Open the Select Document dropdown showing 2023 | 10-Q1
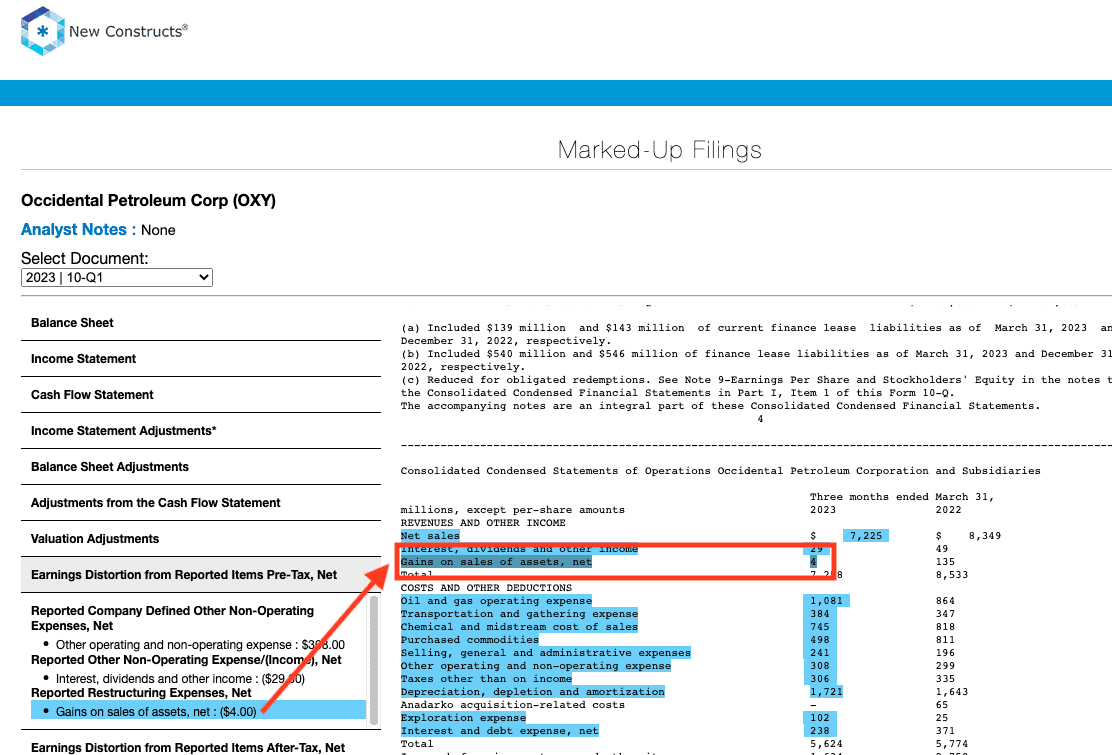This screenshot has width=1112, height=755. (x=117, y=277)
